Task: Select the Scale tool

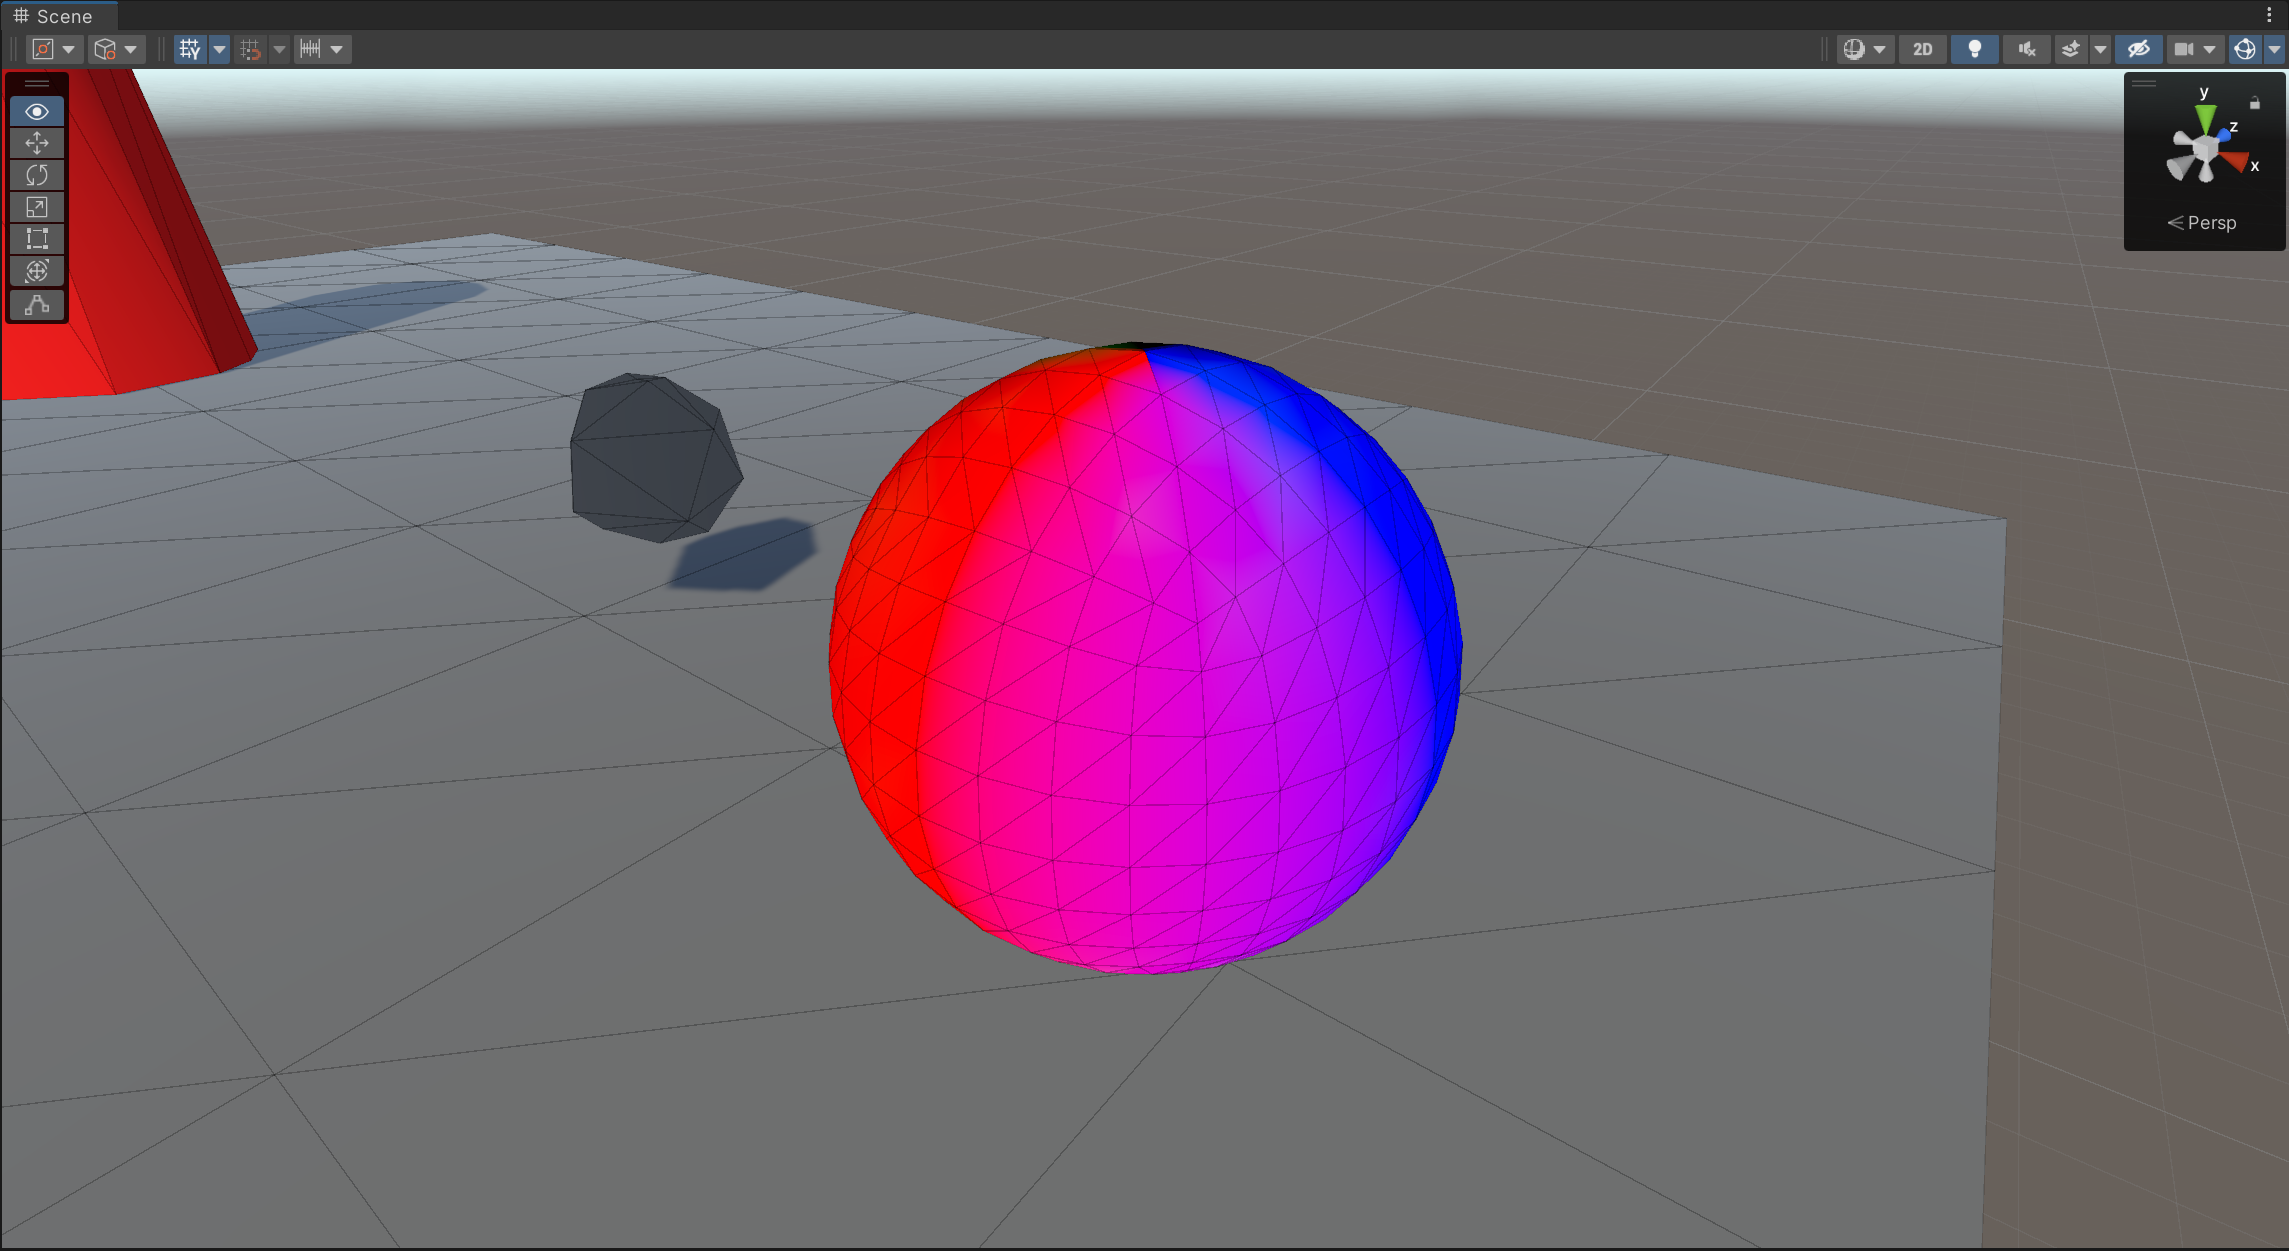Action: (37, 208)
